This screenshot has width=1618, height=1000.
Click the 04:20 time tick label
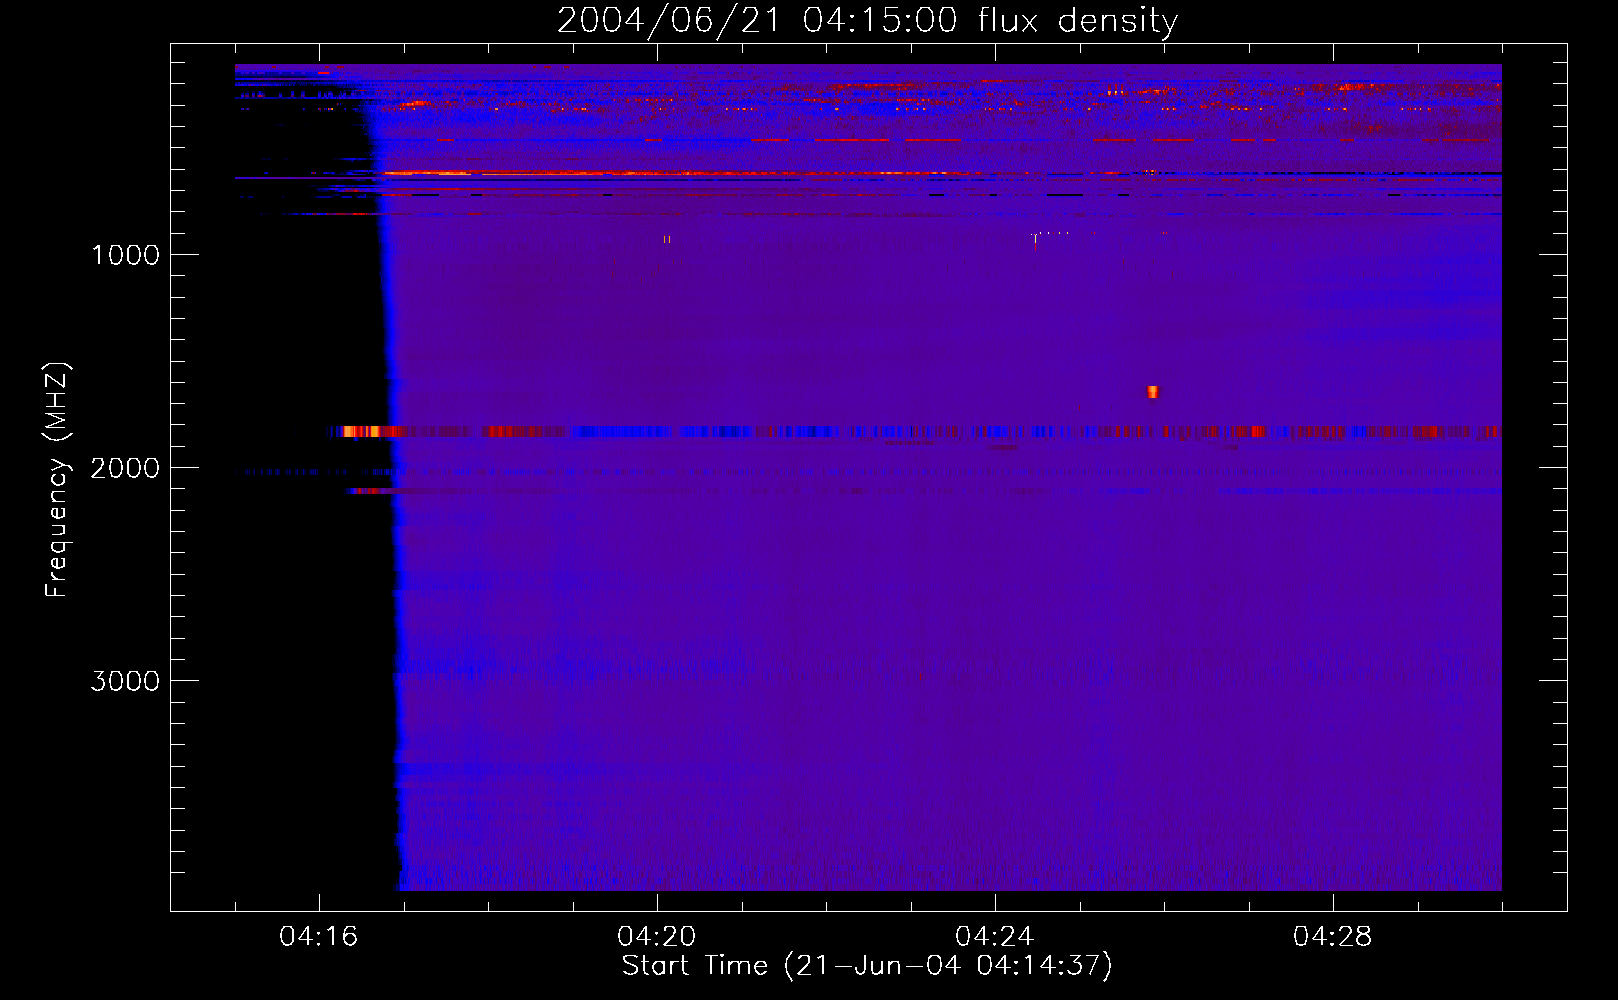click(657, 937)
